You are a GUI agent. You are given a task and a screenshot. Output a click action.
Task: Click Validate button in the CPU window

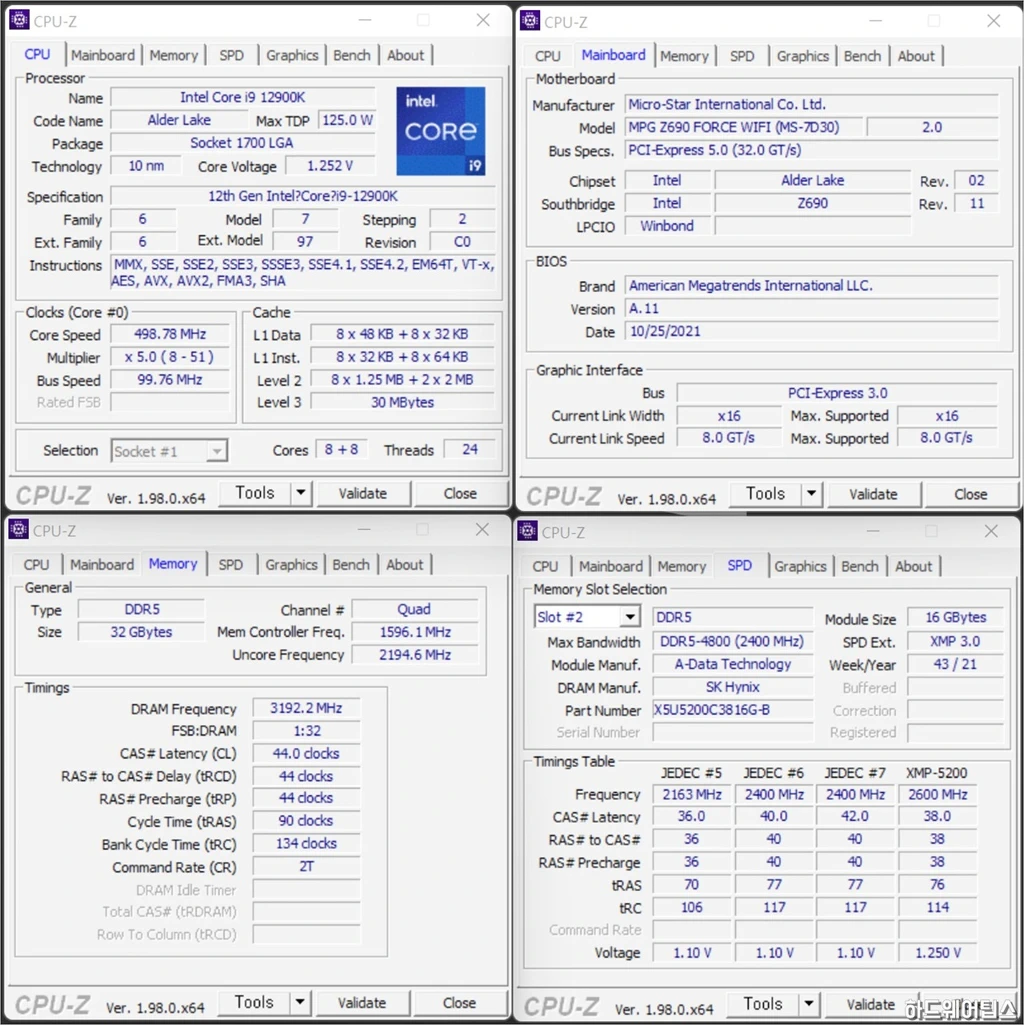tap(363, 494)
